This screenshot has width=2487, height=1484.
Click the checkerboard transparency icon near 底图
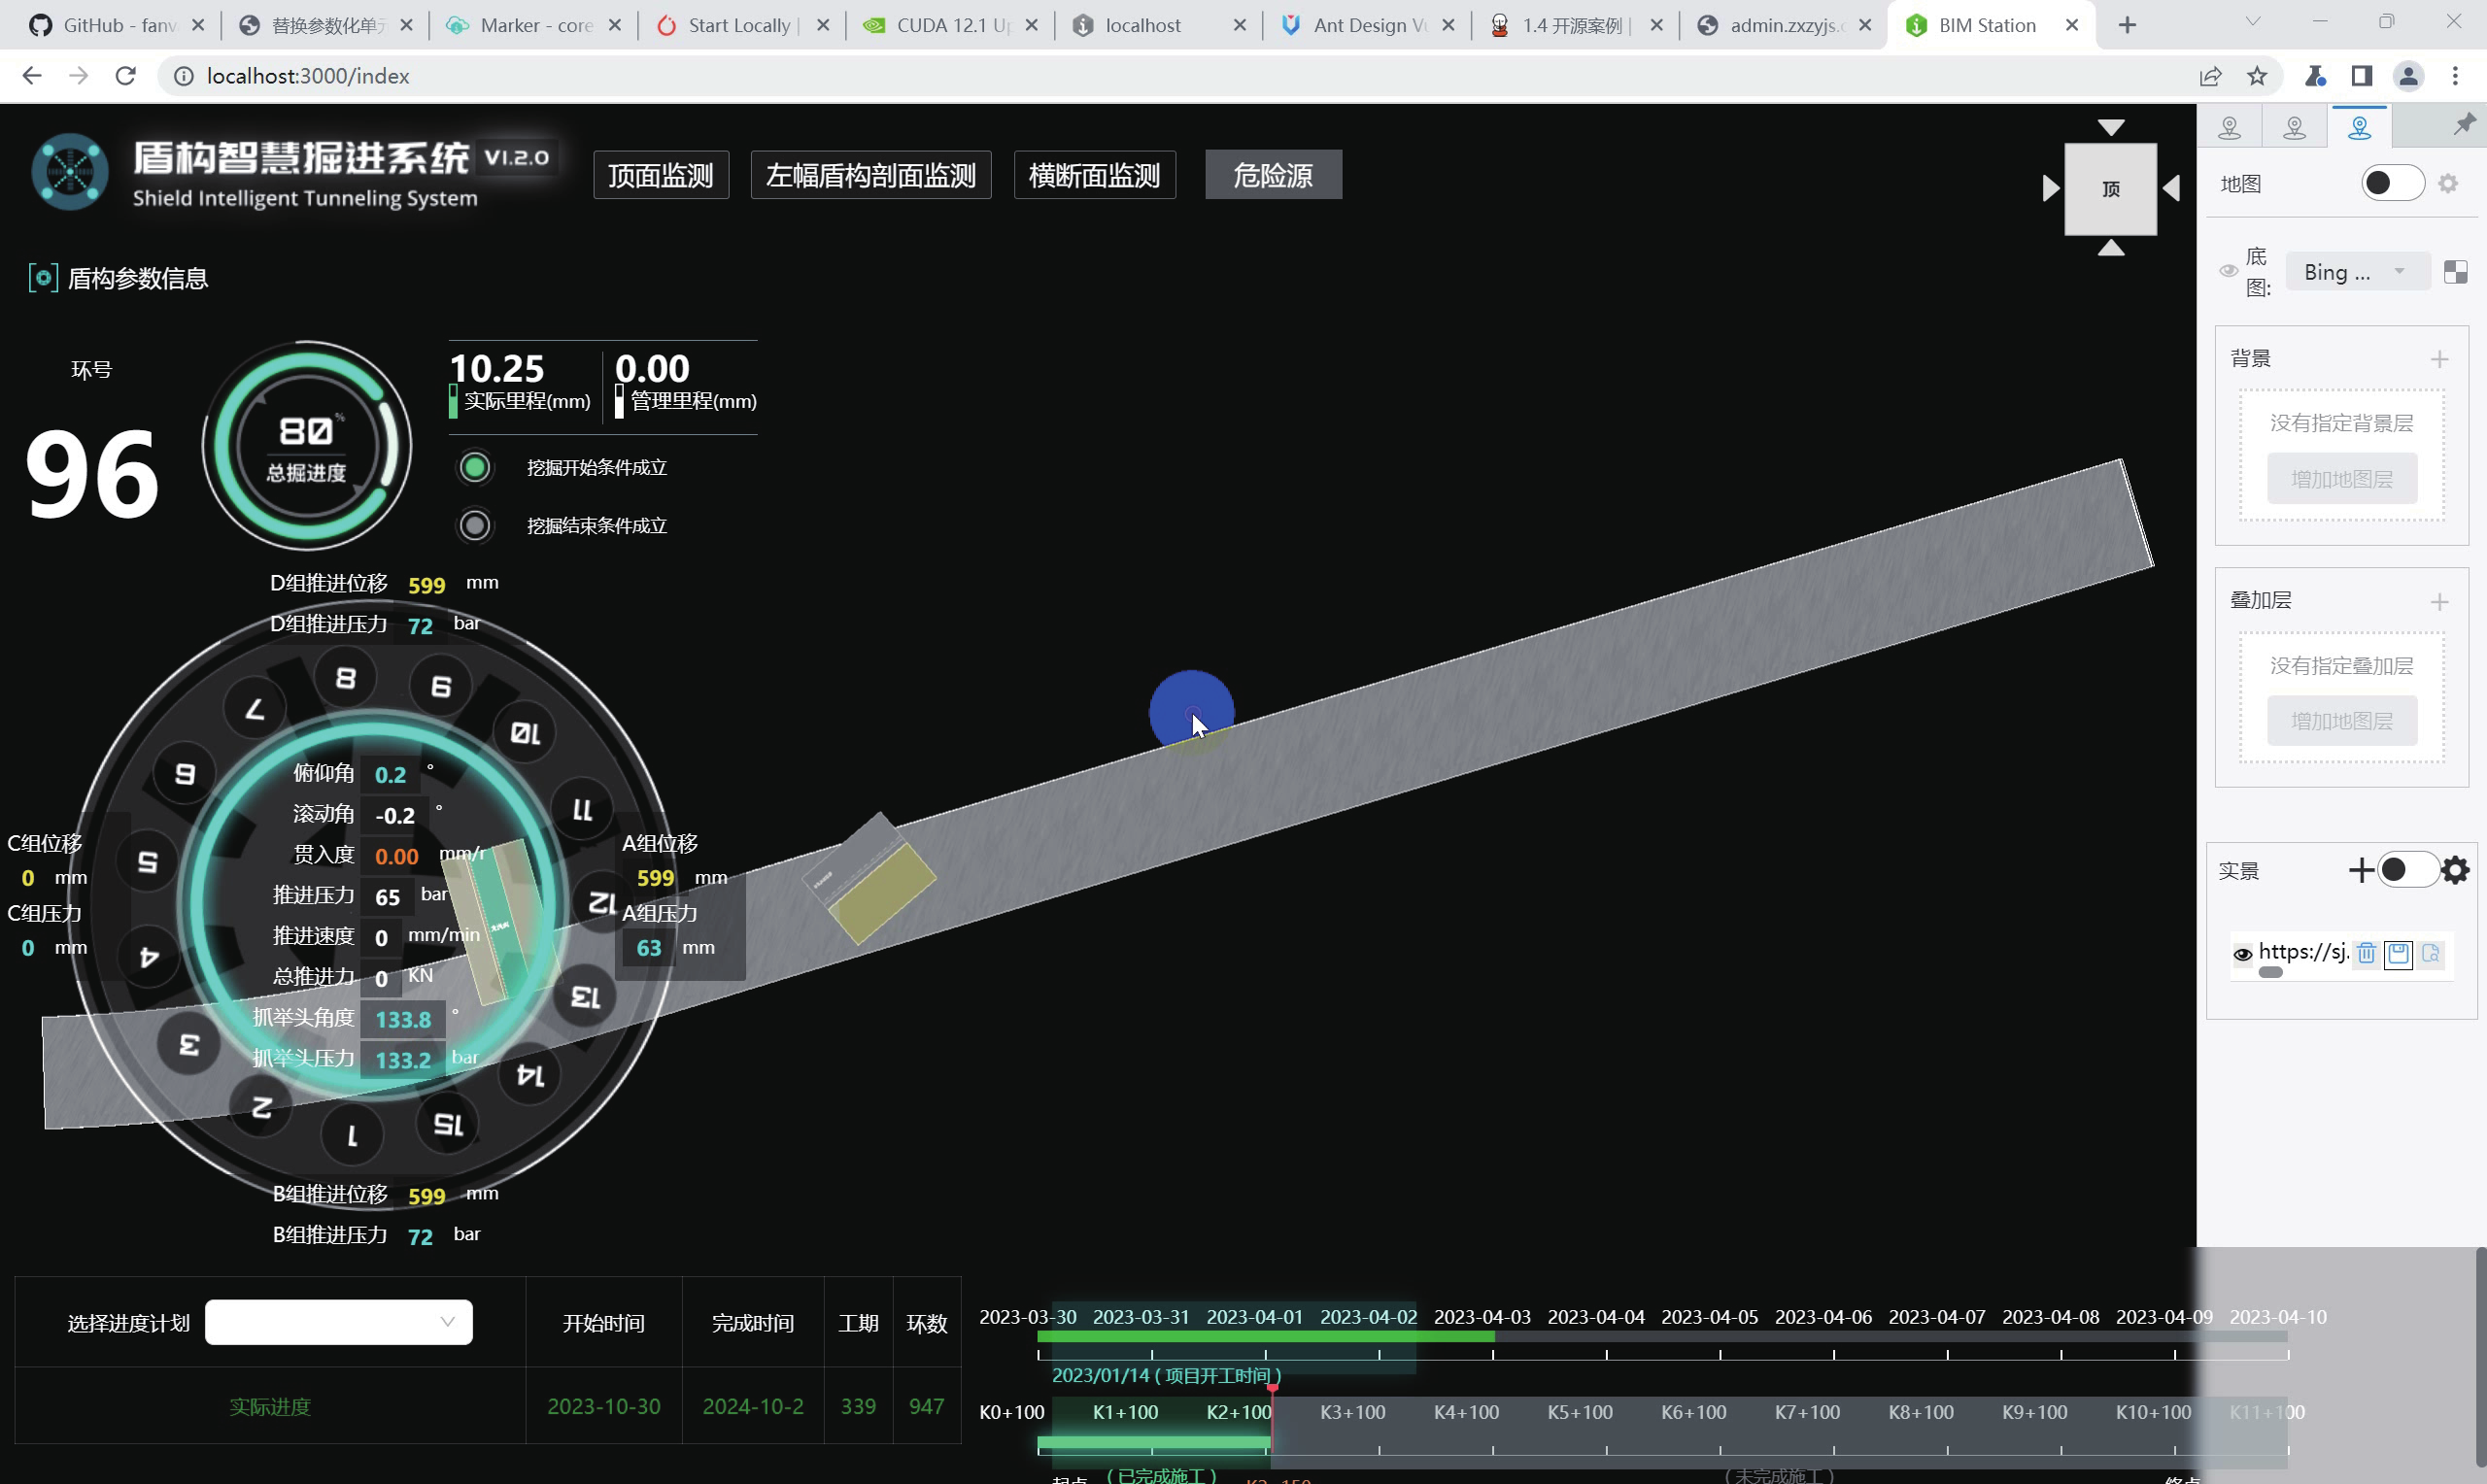pyautogui.click(x=2455, y=272)
